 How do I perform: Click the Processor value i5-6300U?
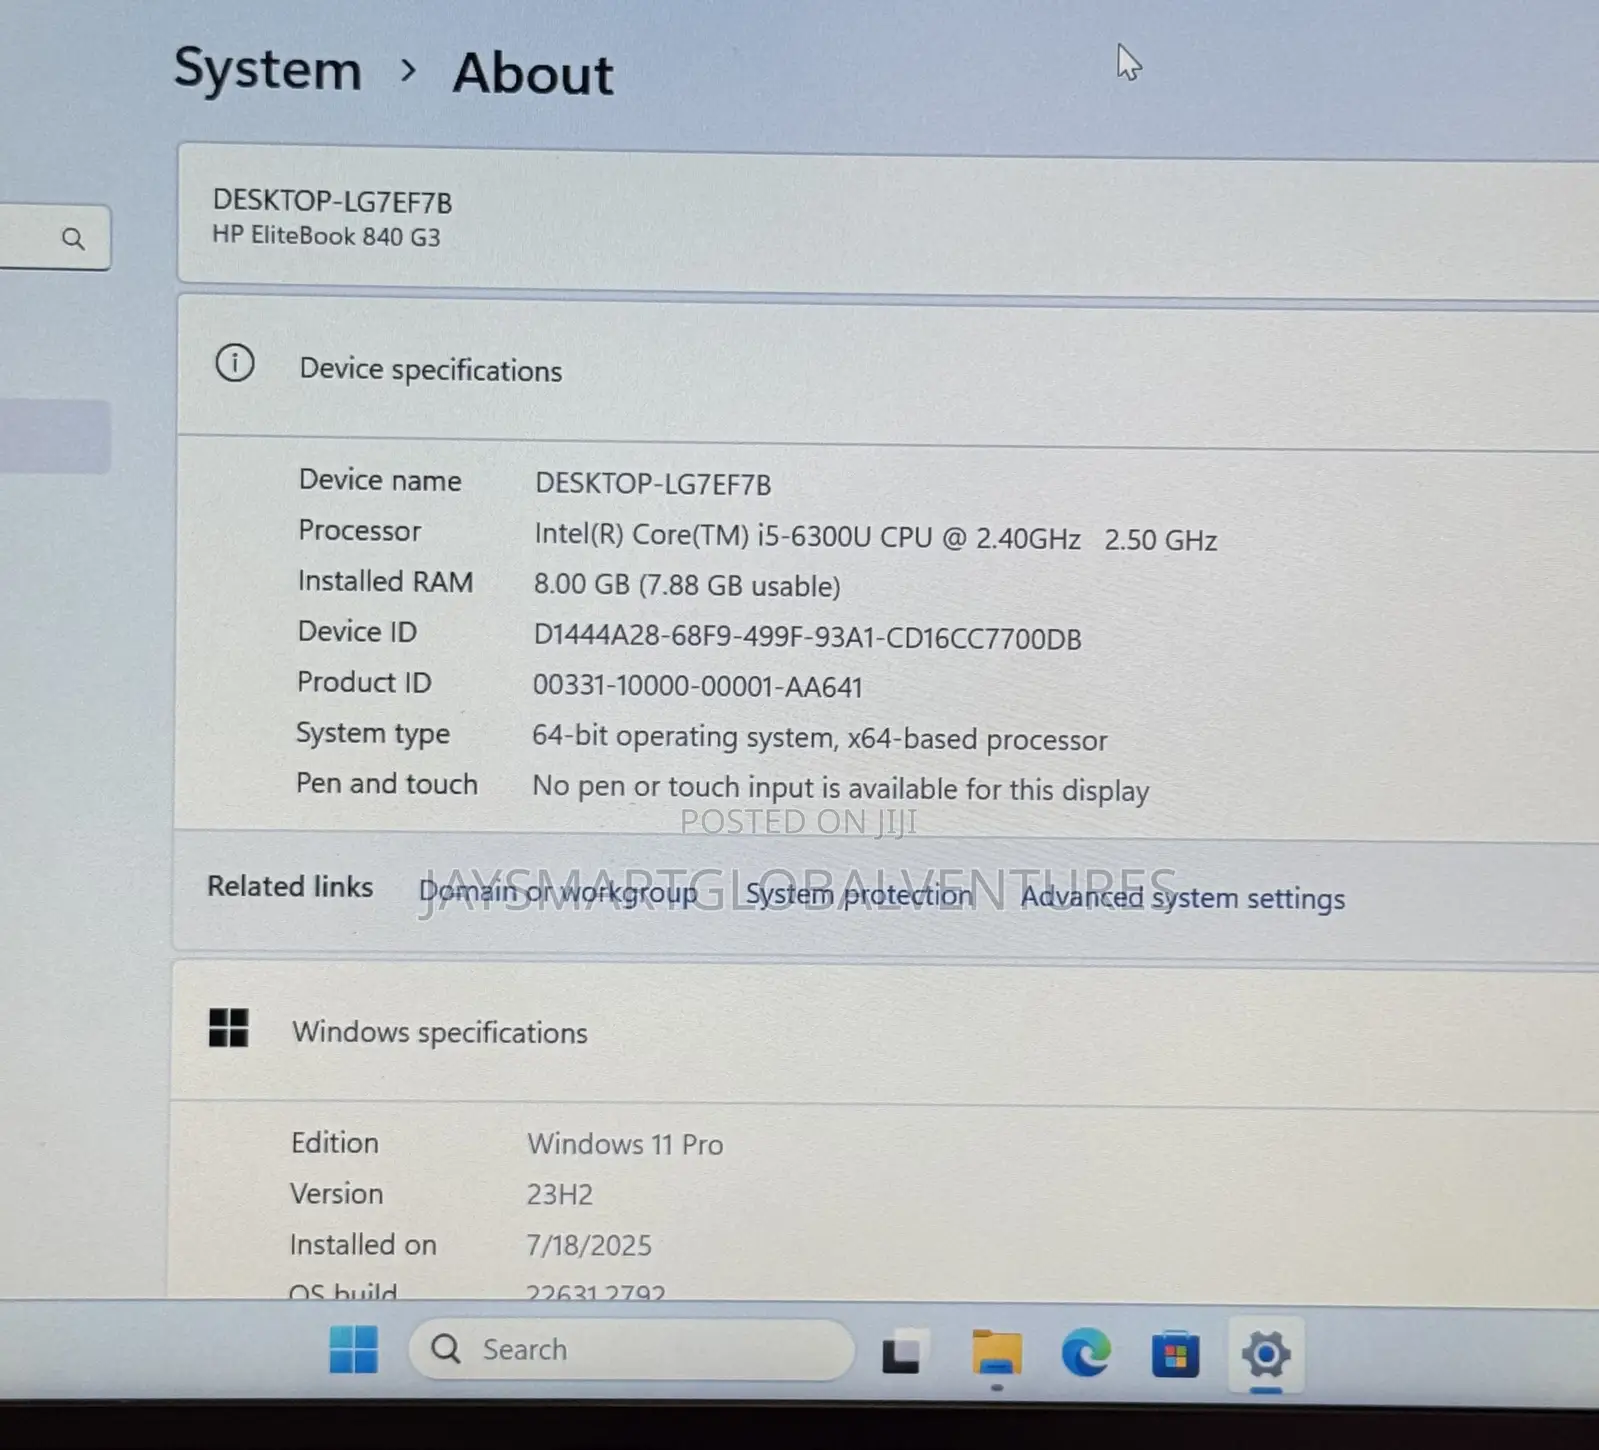click(x=875, y=537)
